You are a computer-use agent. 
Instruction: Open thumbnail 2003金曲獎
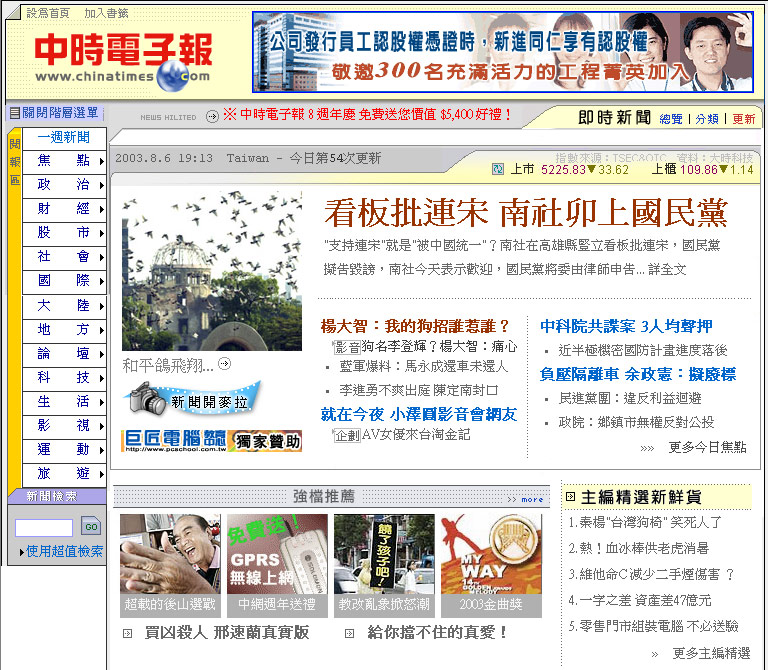point(491,566)
